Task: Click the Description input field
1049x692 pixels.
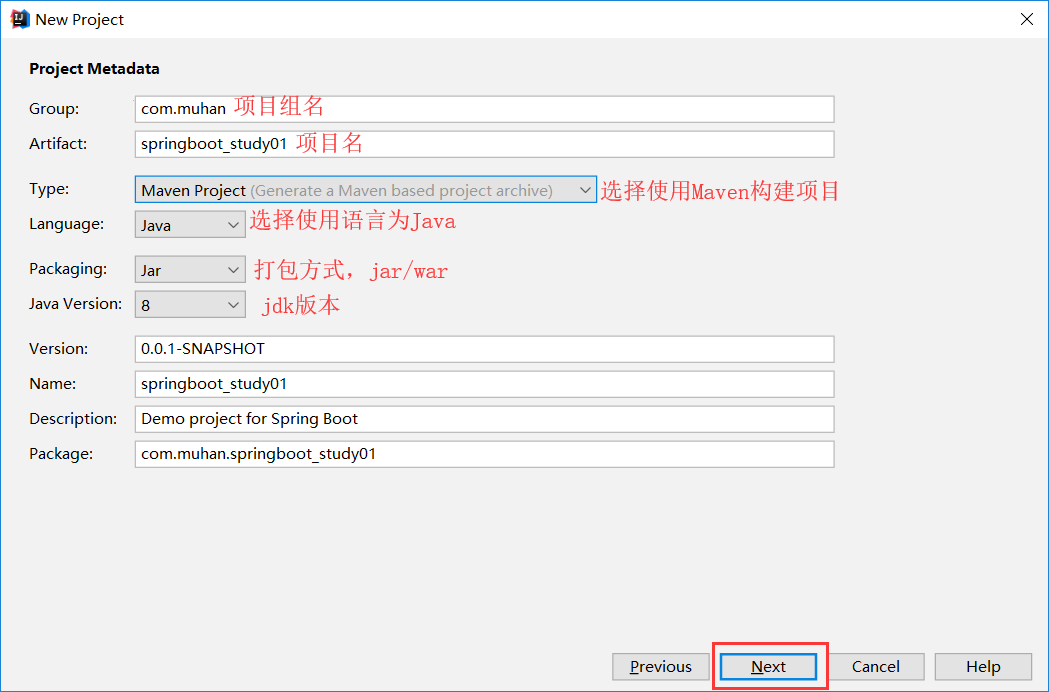Action: coord(484,419)
